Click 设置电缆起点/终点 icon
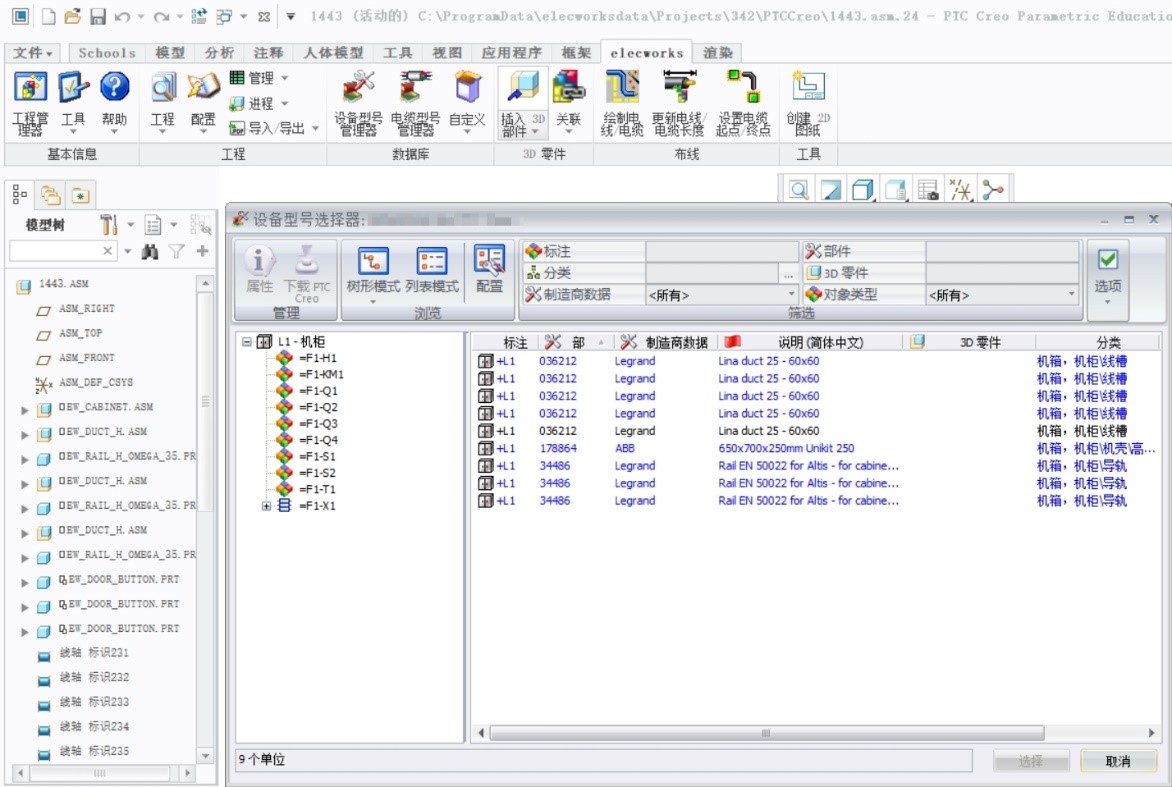The width and height of the screenshot is (1172, 787). pos(743,103)
